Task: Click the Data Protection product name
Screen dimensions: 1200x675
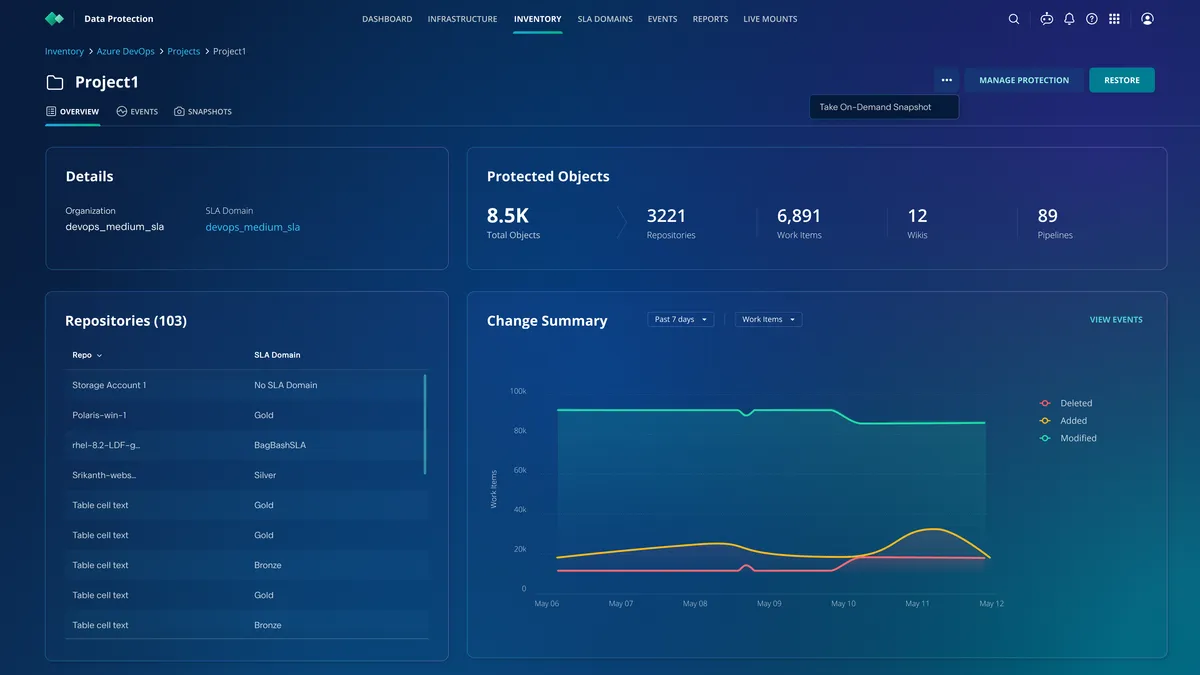Action: point(119,19)
